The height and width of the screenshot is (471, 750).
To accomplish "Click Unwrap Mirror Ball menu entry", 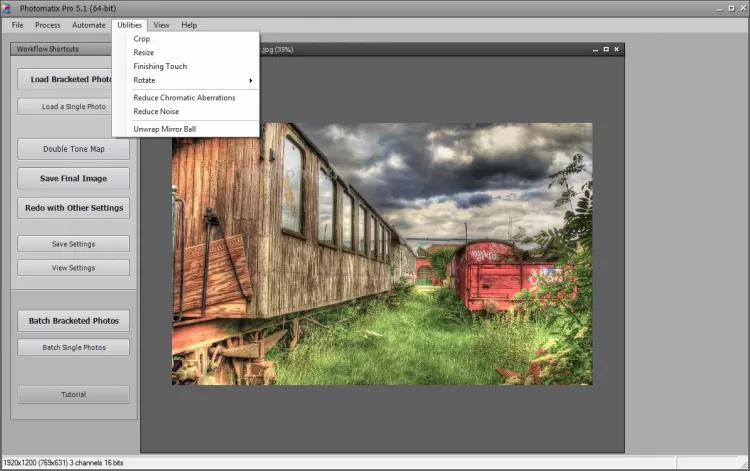I will click(164, 129).
